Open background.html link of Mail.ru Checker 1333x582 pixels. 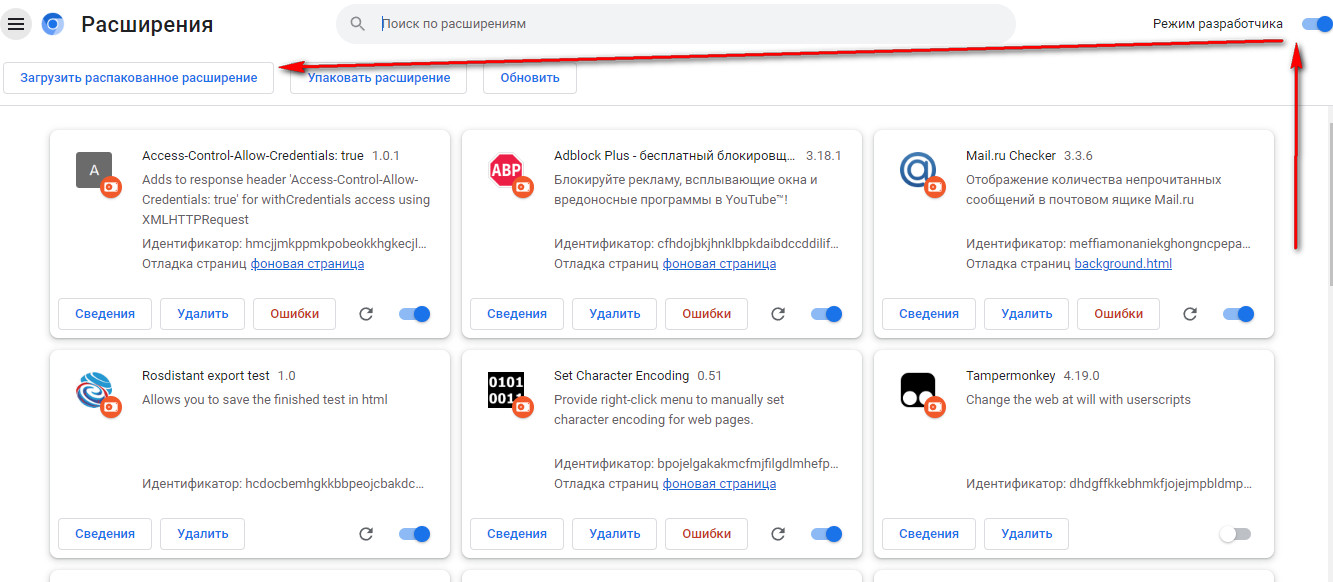[x=1123, y=264]
